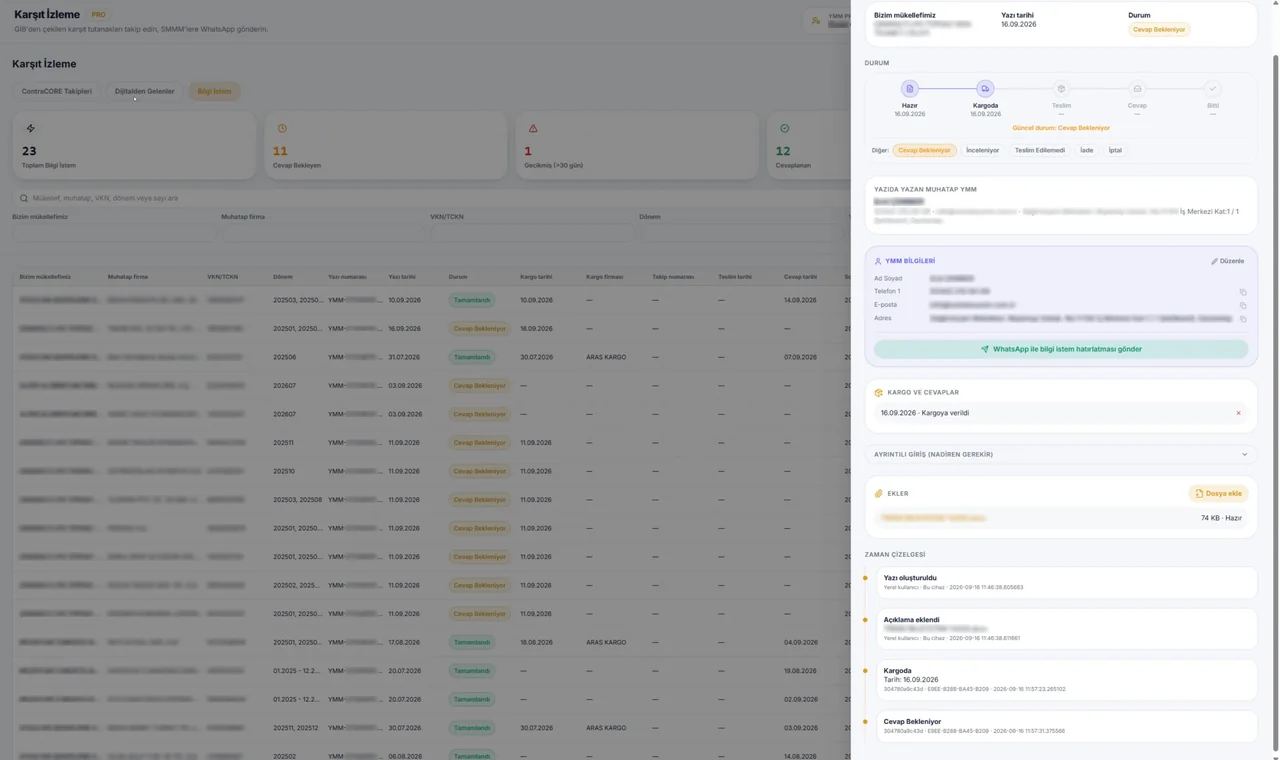This screenshot has width=1280, height=760.
Task: Expand the Ayrıntılı Giriş section
Action: 1061,454
